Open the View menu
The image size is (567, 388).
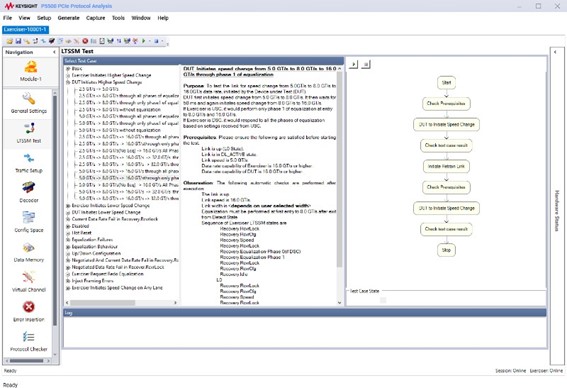point(24,18)
